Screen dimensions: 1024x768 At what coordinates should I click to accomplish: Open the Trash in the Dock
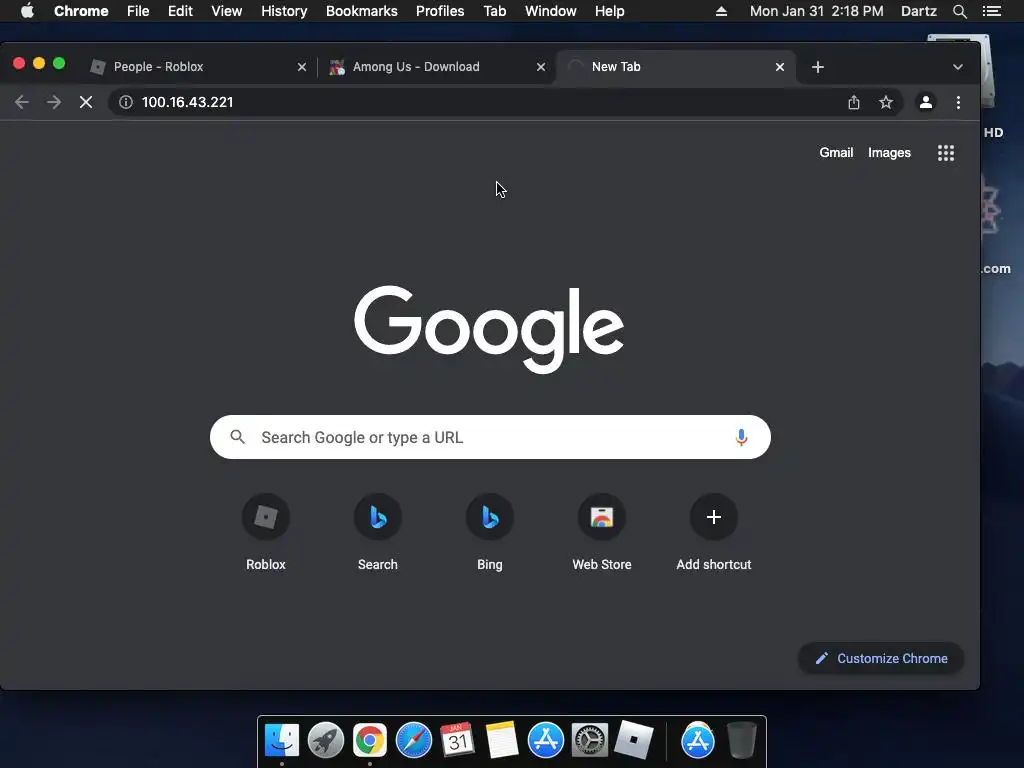click(x=742, y=741)
